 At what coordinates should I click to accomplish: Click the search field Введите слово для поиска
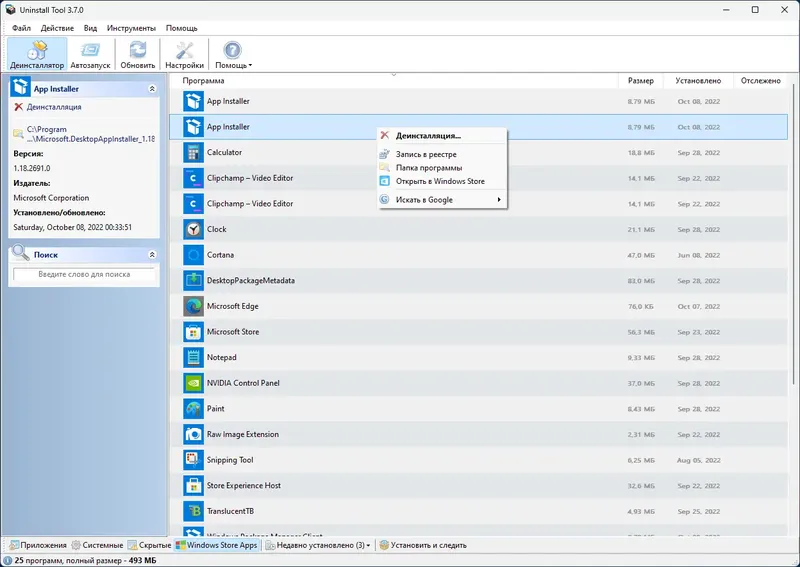point(84,275)
